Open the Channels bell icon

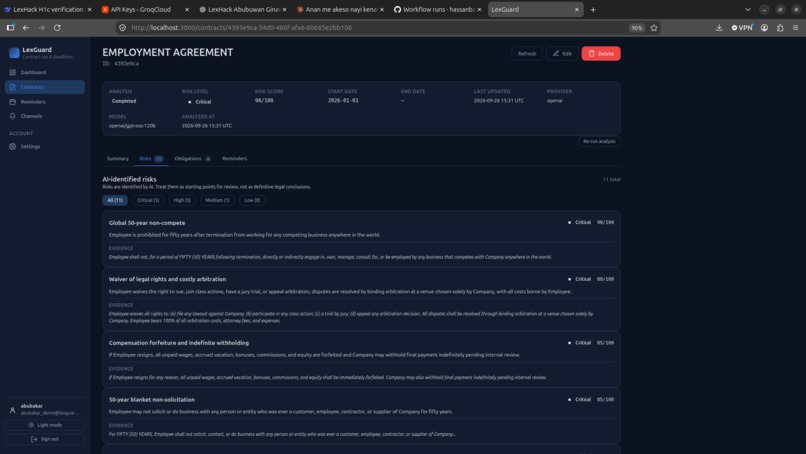(x=12, y=116)
